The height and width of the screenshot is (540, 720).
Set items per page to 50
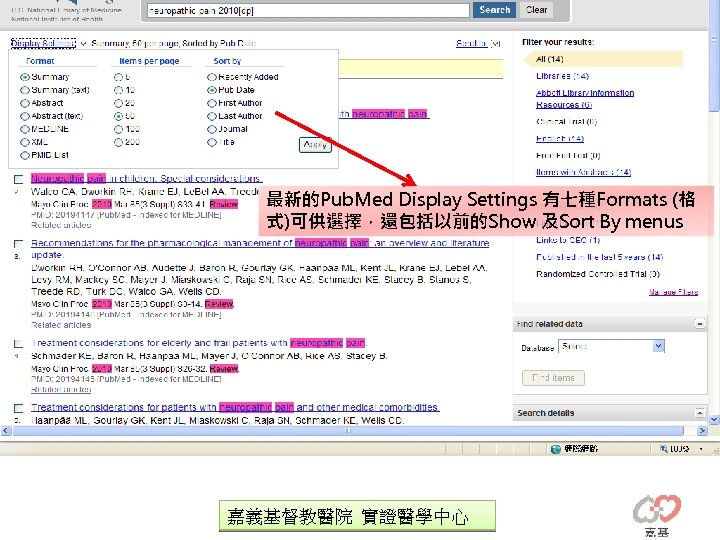[x=118, y=116]
